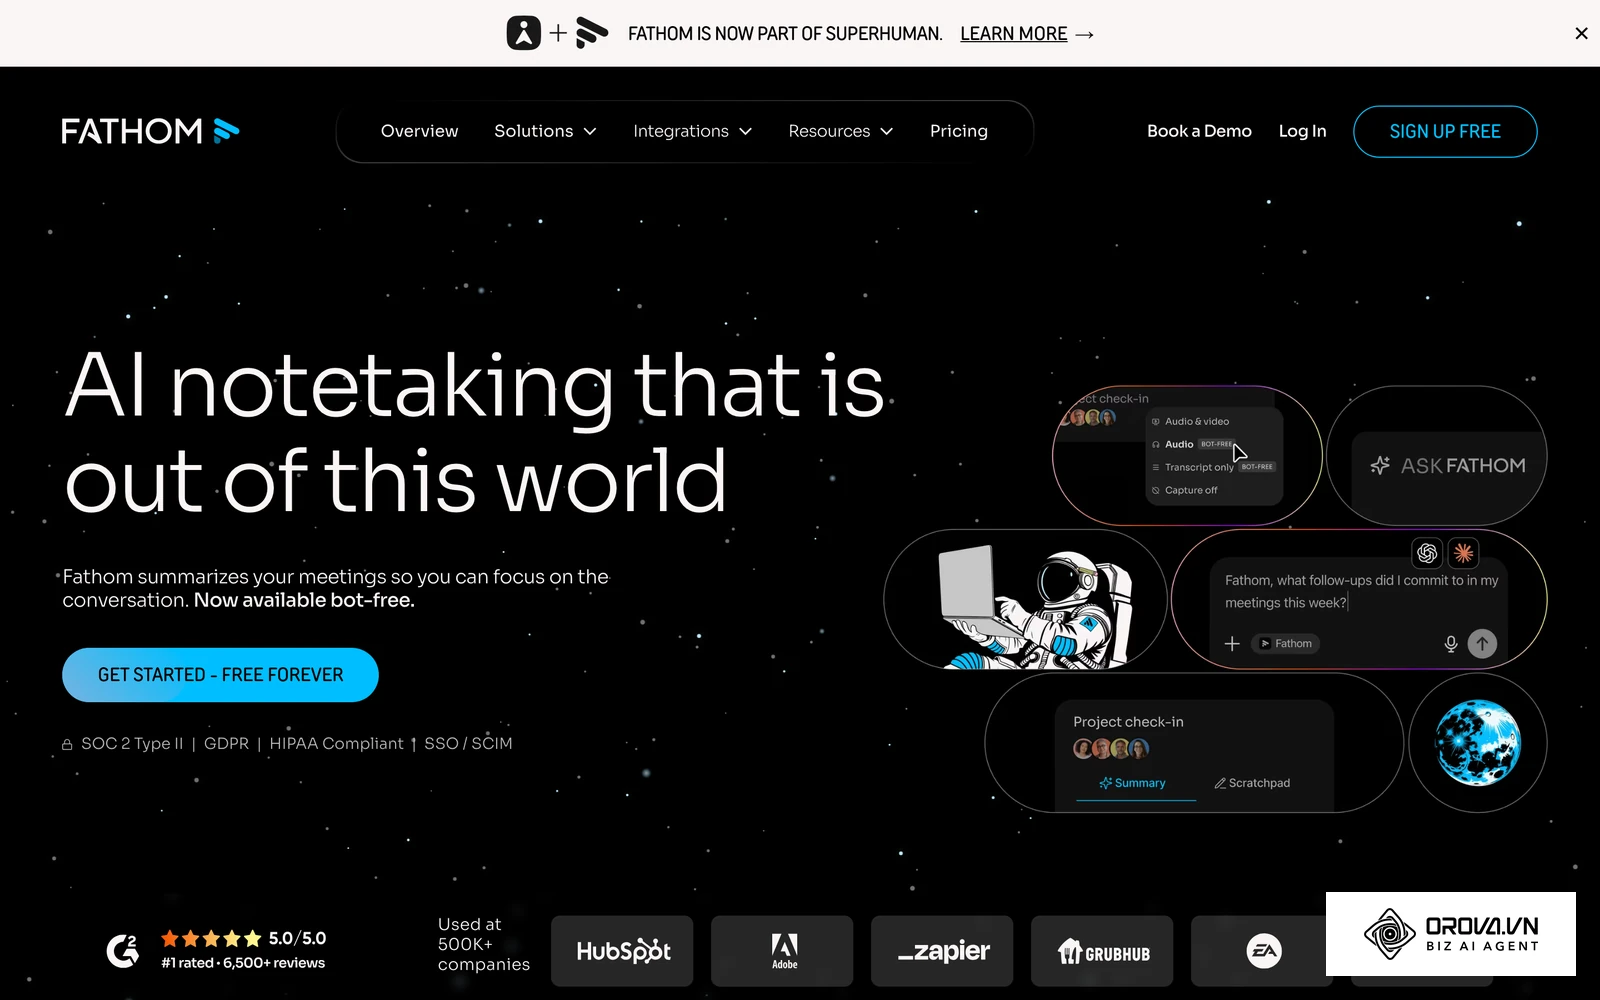Click the HubSpot logo tile

coord(622,951)
